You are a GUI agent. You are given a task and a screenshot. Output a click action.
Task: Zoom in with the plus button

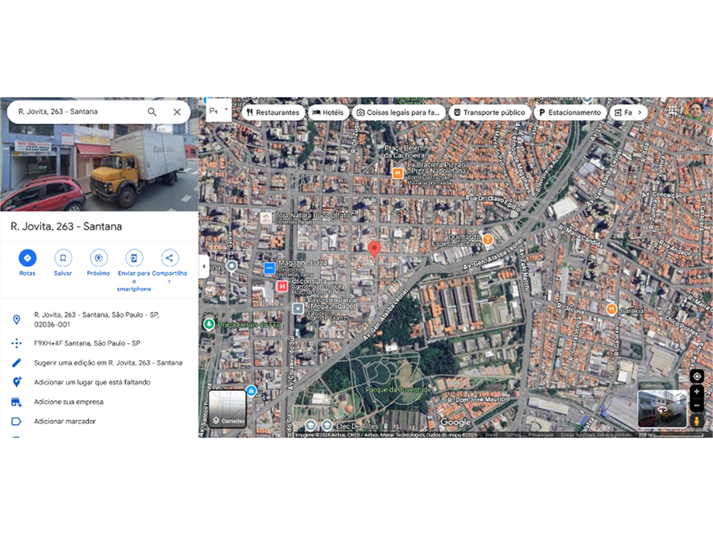point(696,392)
